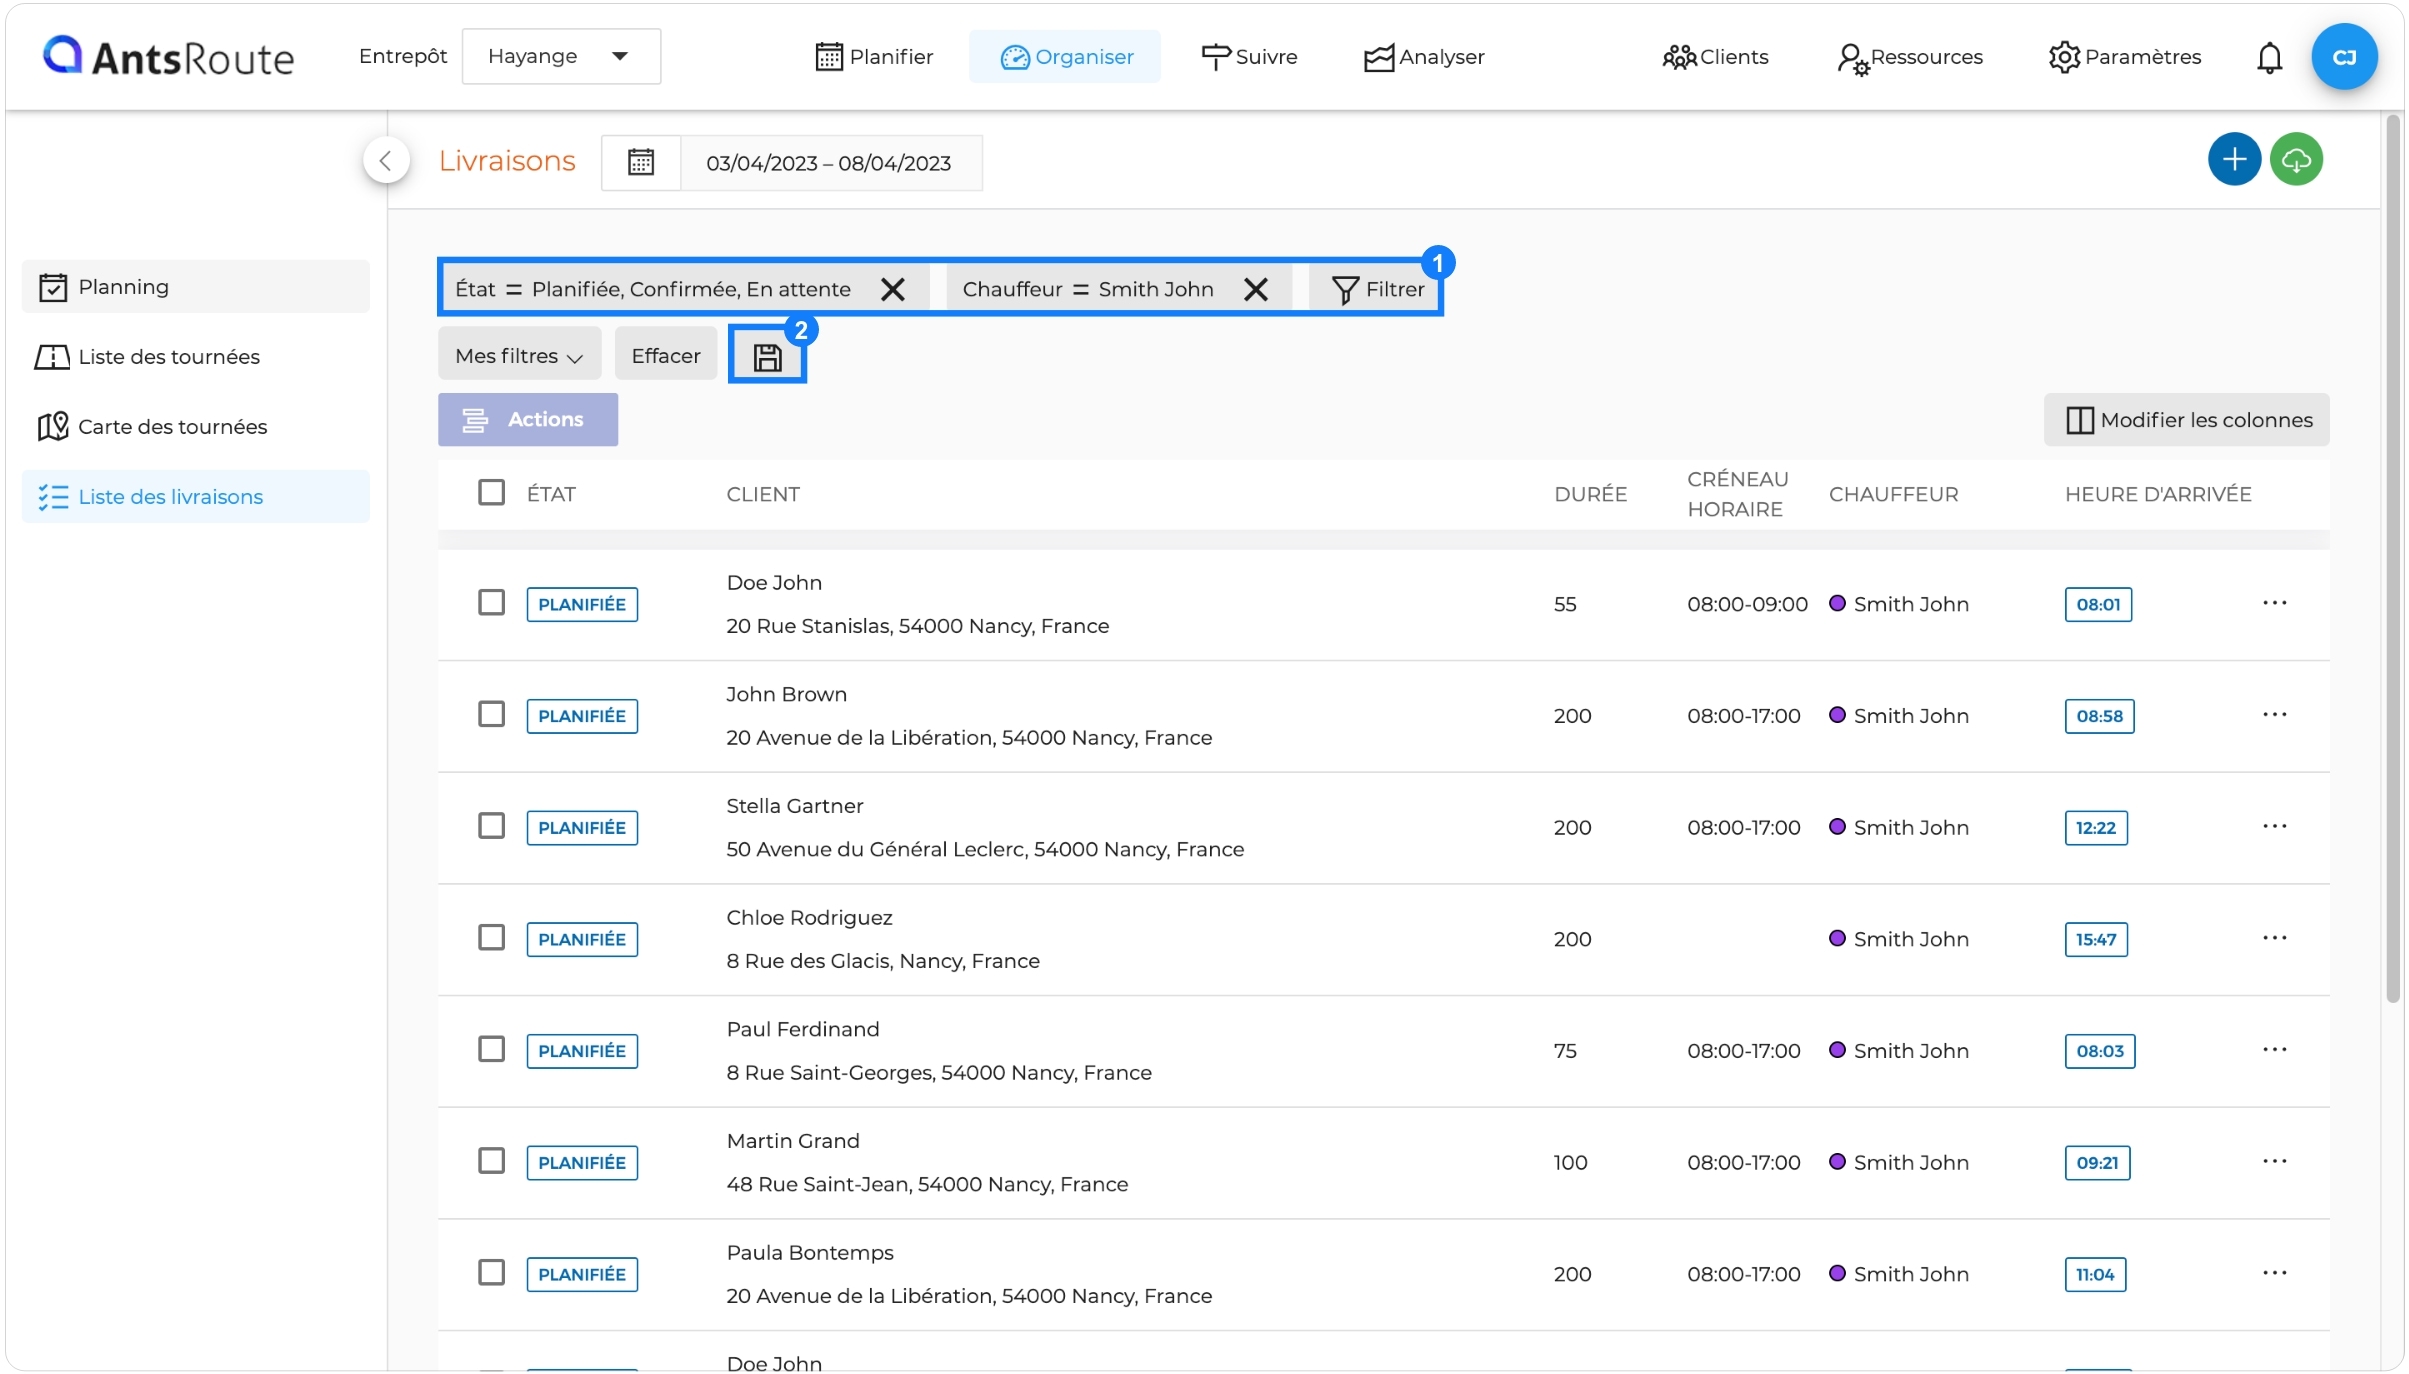Sort by the CLIENT column header
Image resolution: width=2409 pixels, height=1374 pixels.
[763, 494]
